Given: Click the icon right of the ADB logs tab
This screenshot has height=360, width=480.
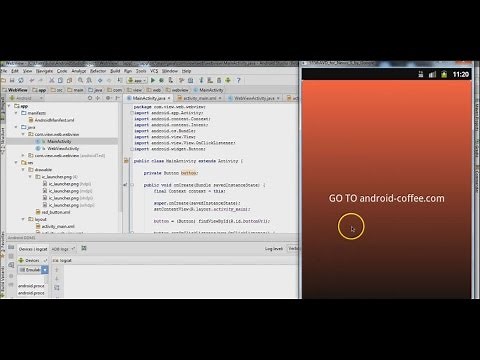Looking at the screenshot, I should (x=84, y=248).
